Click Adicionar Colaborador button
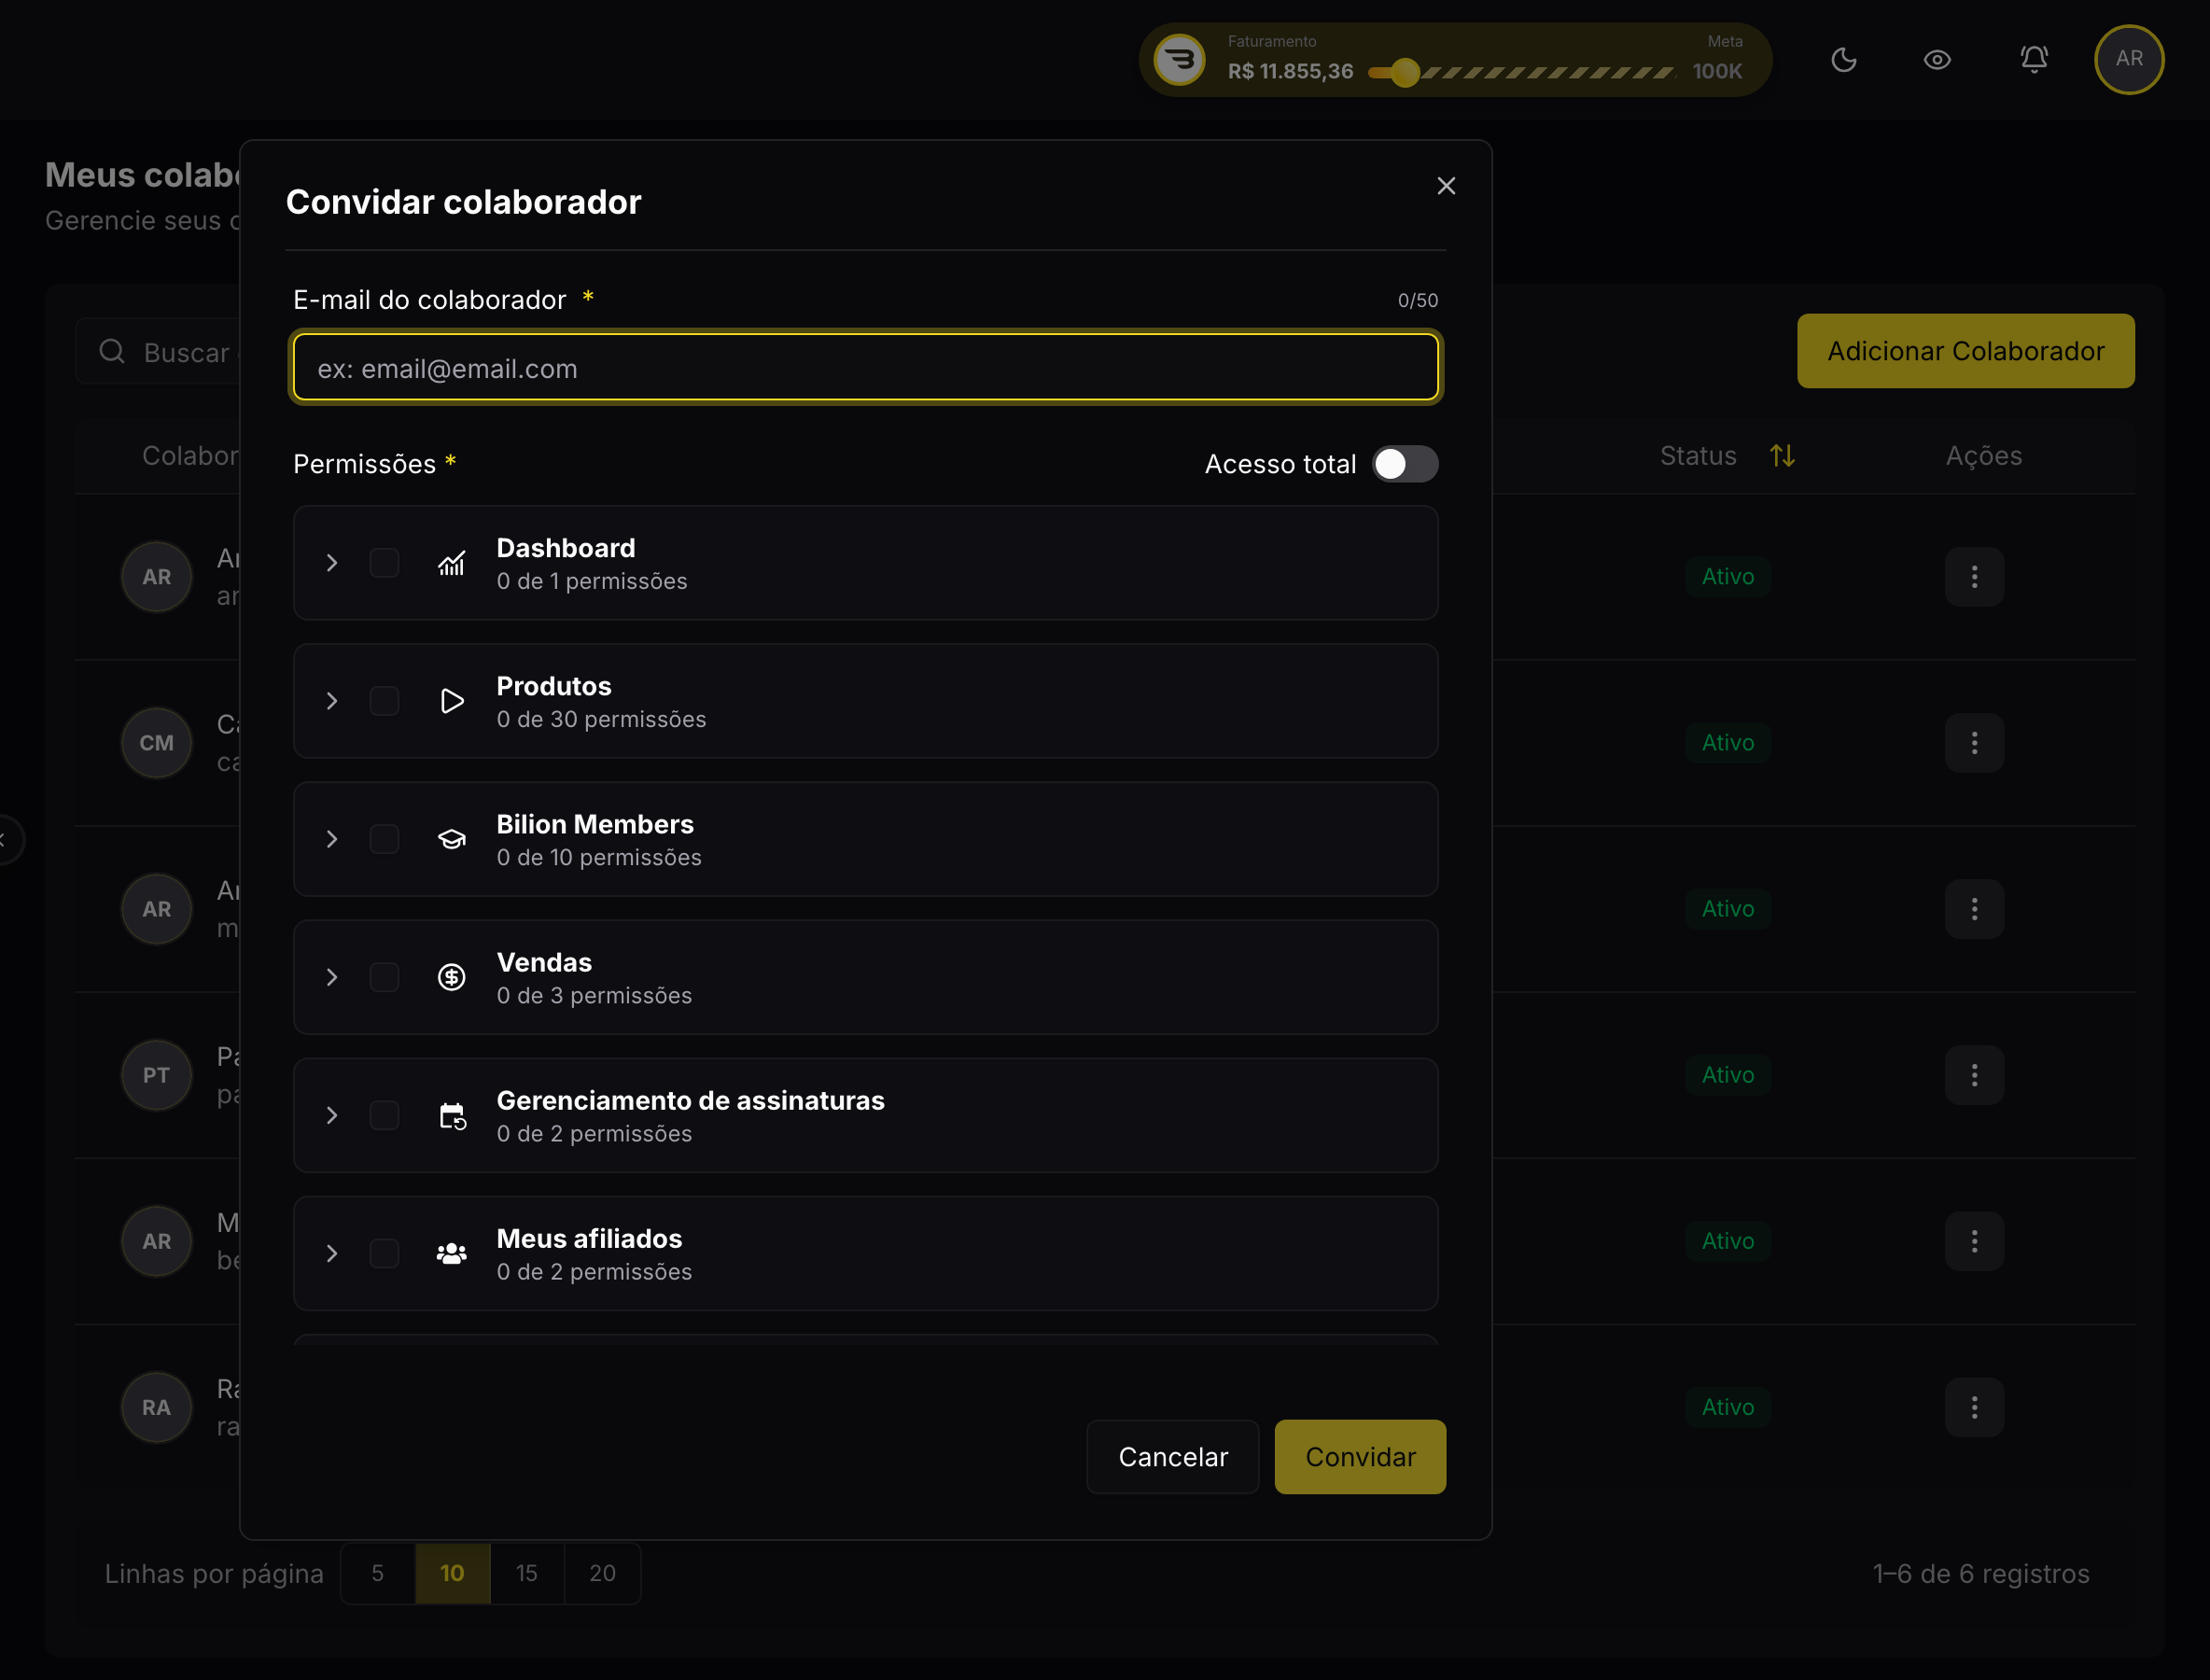The width and height of the screenshot is (2210, 1680). click(1965, 351)
